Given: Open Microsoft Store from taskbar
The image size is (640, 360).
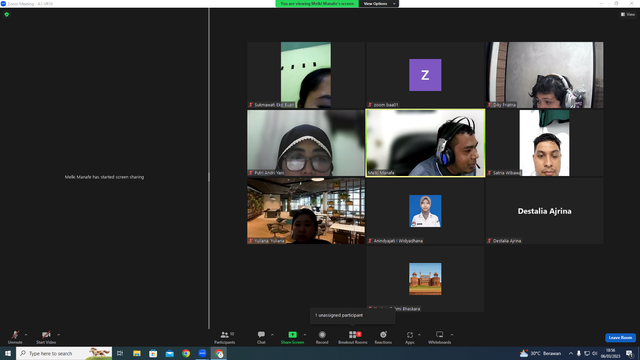Looking at the screenshot, I should pyautogui.click(x=153, y=353).
